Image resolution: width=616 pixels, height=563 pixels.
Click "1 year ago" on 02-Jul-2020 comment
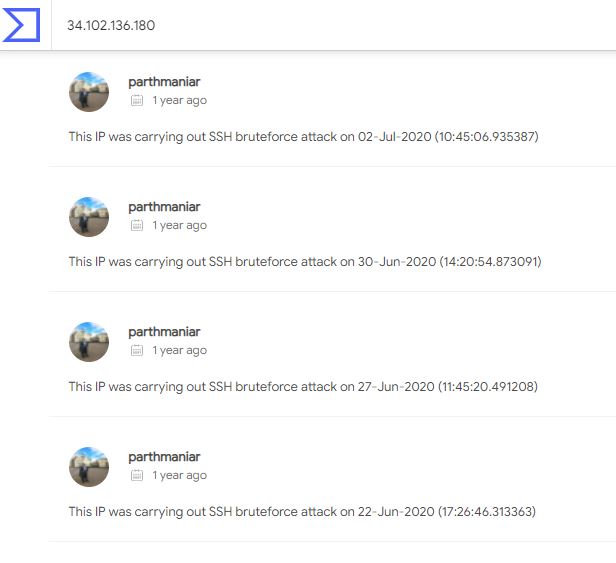180,101
